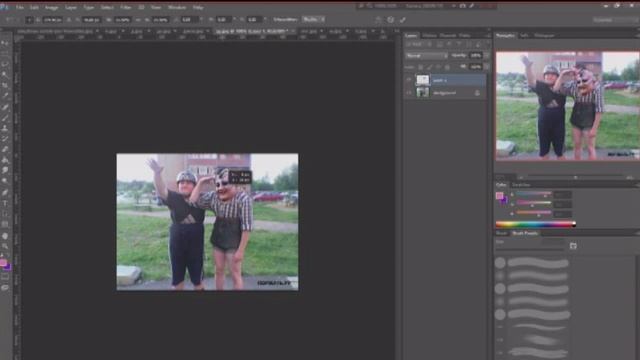The image size is (640, 360).
Task: Select the Zoom tool
Action: tap(5, 246)
